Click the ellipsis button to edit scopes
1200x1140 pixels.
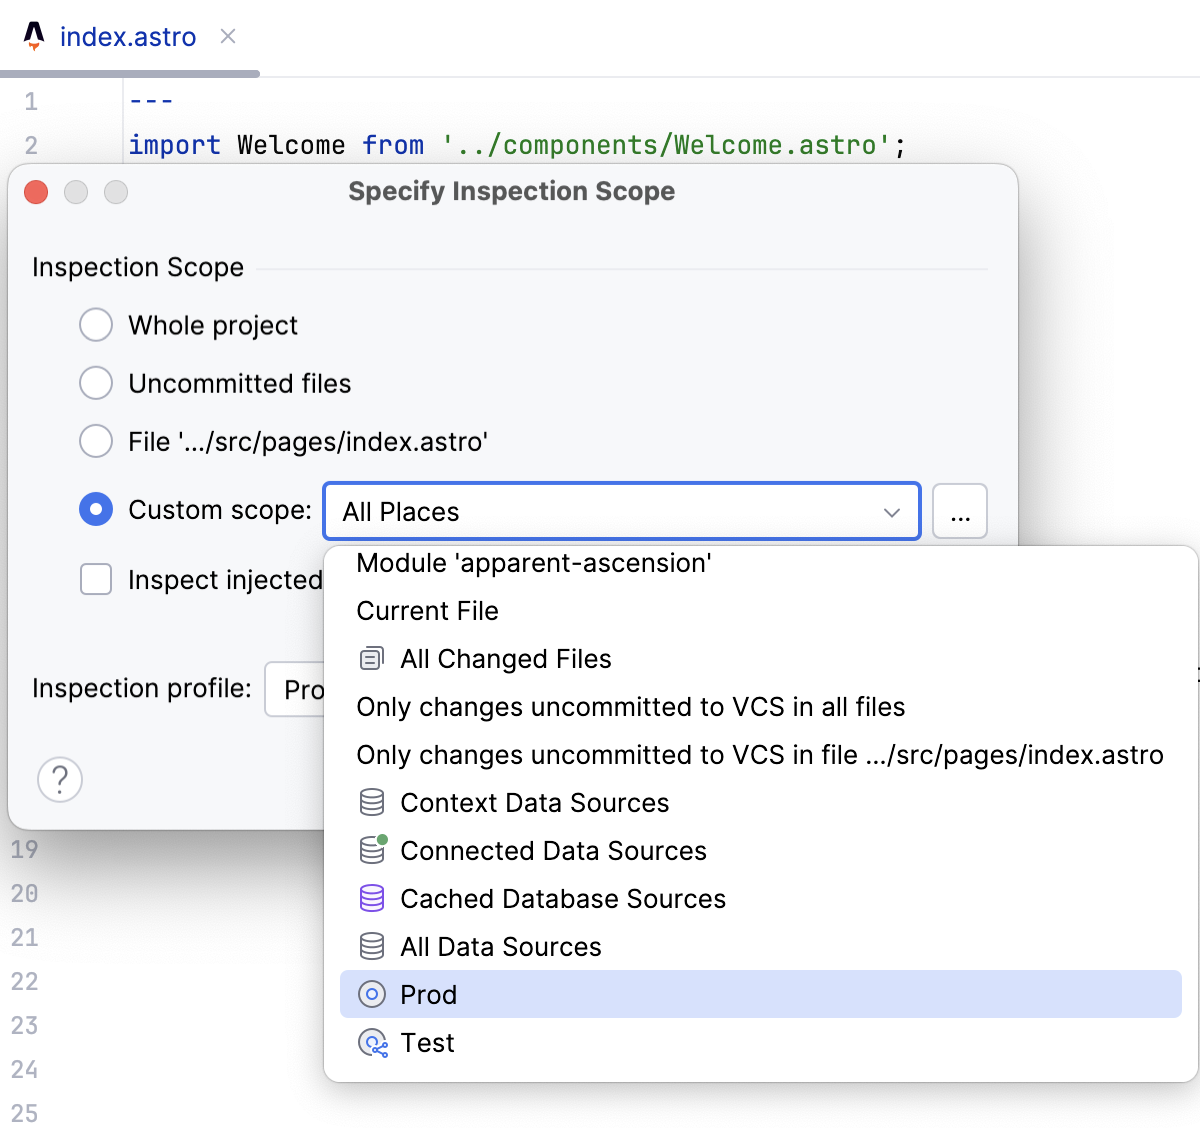click(x=960, y=512)
